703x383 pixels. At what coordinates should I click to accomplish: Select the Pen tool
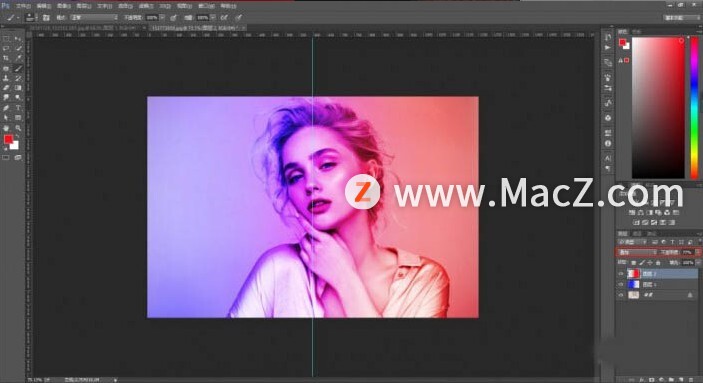click(x=6, y=108)
